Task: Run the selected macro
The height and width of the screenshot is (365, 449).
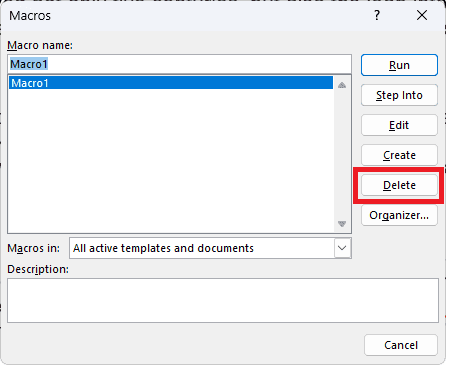Action: (399, 65)
